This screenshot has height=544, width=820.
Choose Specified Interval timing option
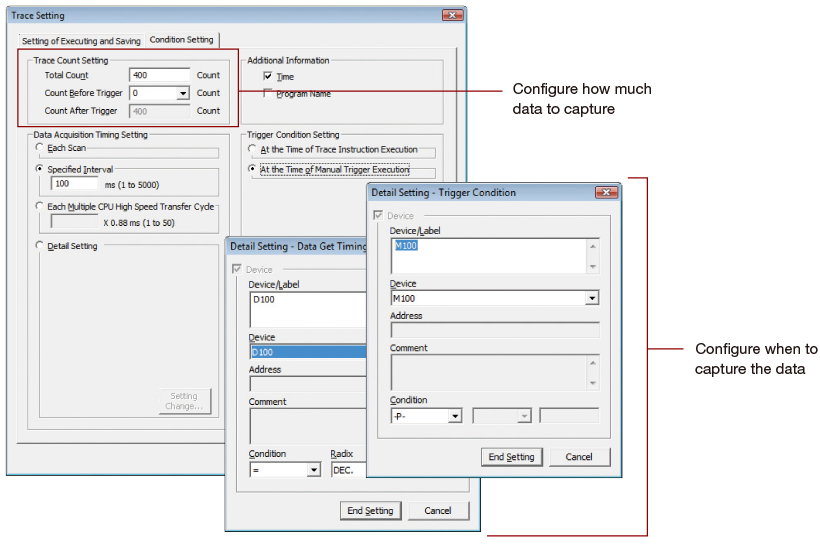(x=39, y=169)
